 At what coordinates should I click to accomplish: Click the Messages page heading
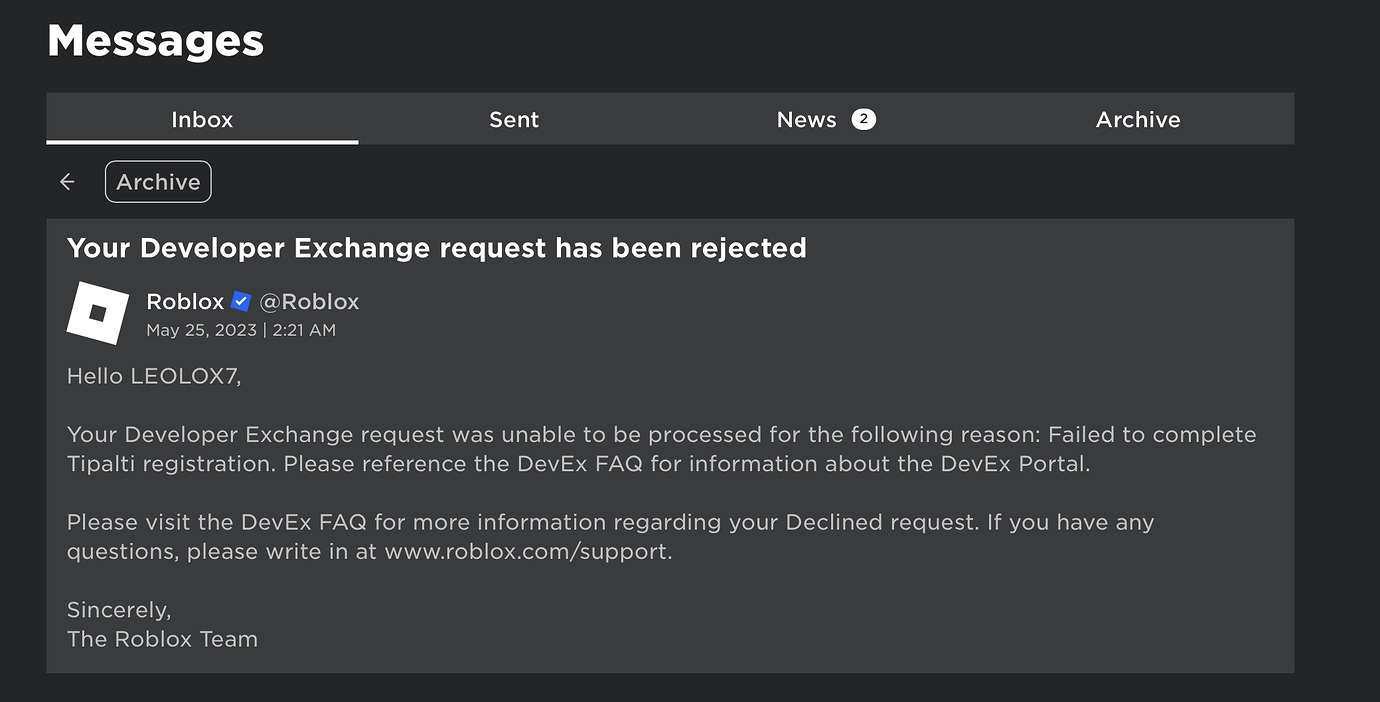click(154, 40)
